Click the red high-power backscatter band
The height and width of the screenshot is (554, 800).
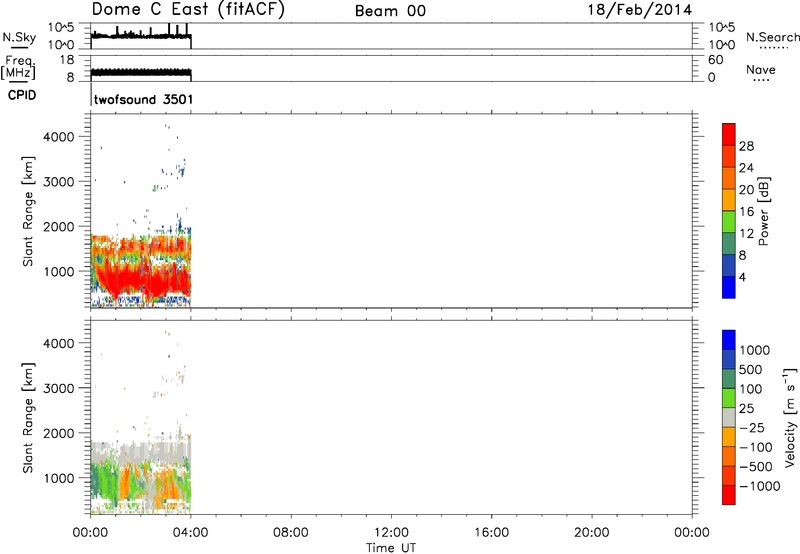143,278
